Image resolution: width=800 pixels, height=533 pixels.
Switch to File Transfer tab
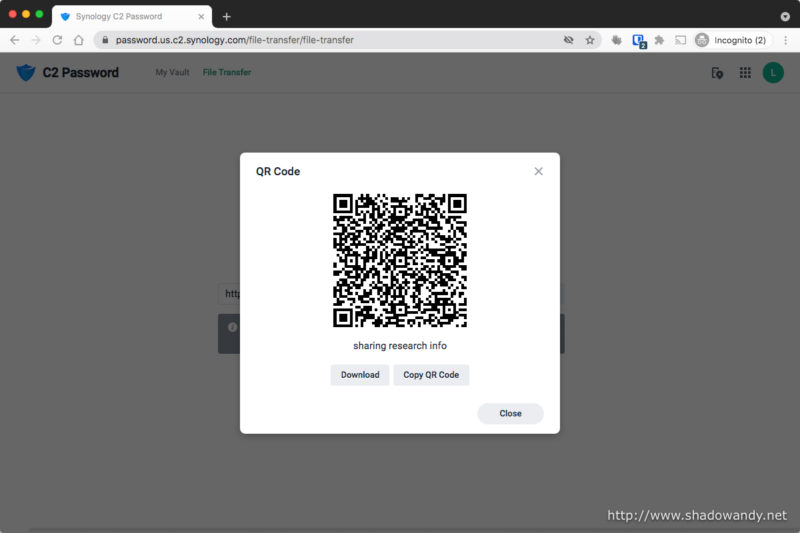tap(227, 72)
